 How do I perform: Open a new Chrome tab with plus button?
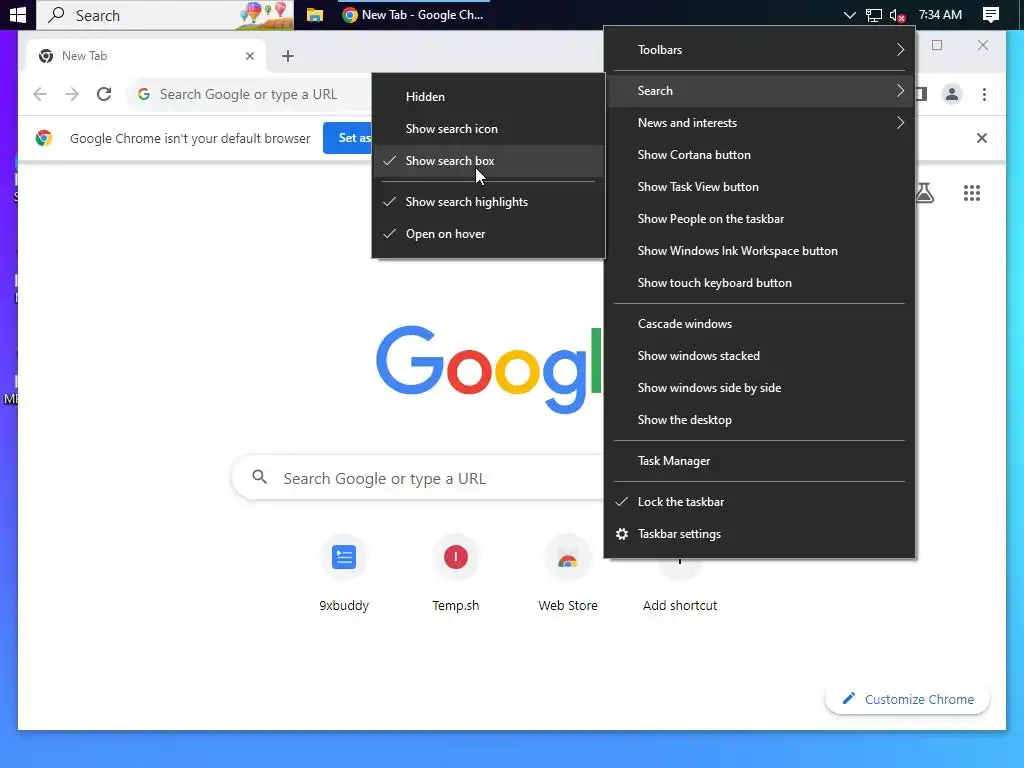pos(287,56)
